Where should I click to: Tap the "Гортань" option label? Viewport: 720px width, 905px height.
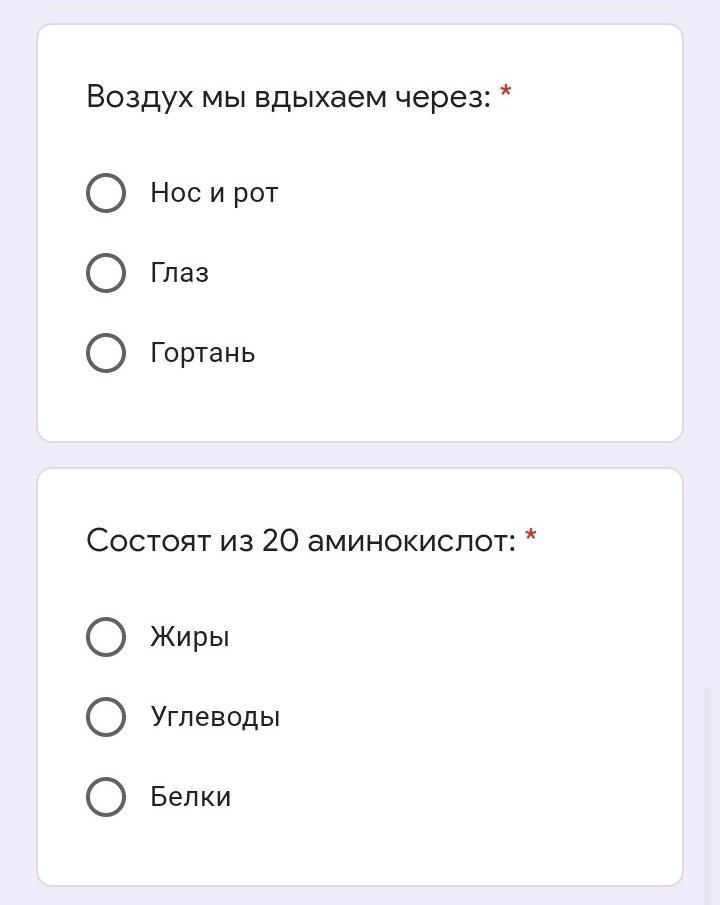(x=203, y=353)
